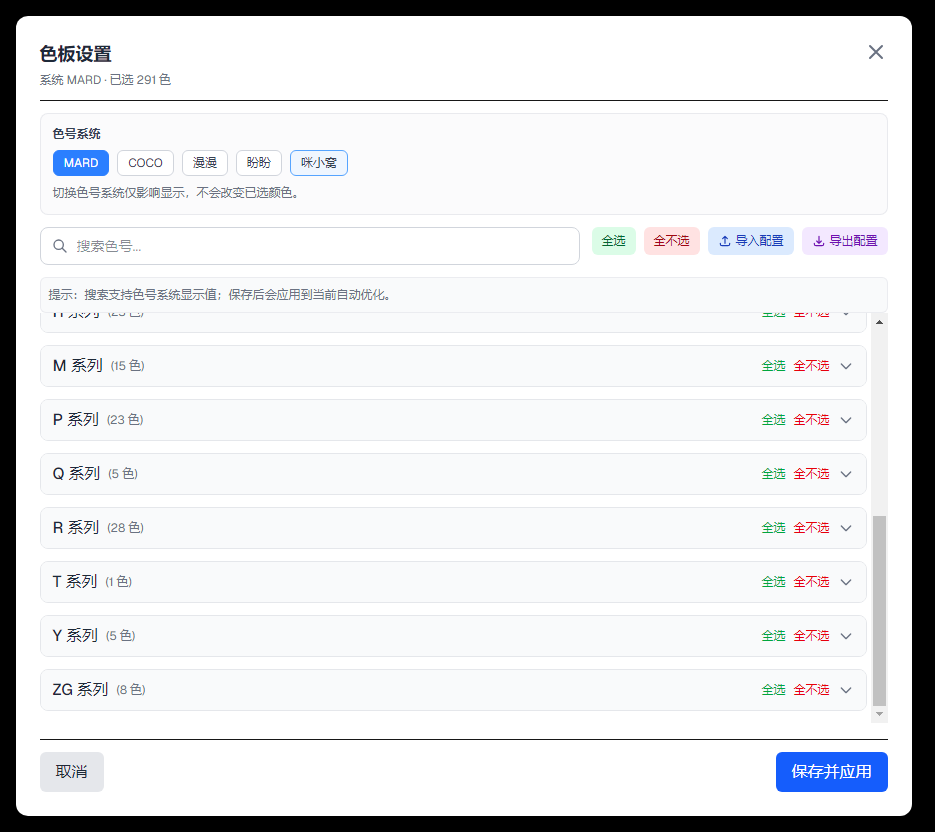
Task: Switch to 漫漫 color system
Action: (205, 163)
